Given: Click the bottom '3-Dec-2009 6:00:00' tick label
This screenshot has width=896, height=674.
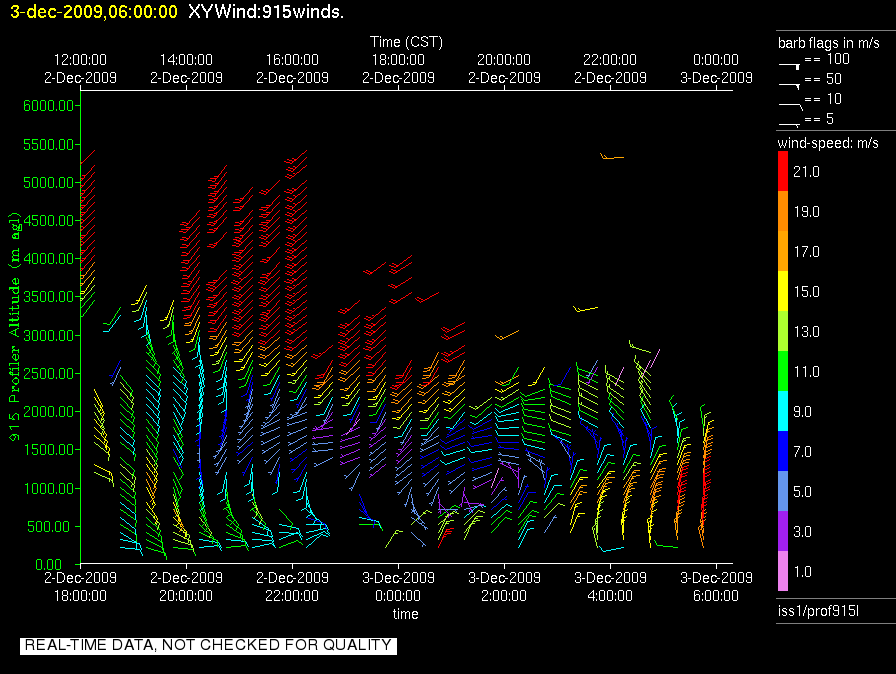Looking at the screenshot, I should coord(716,587).
